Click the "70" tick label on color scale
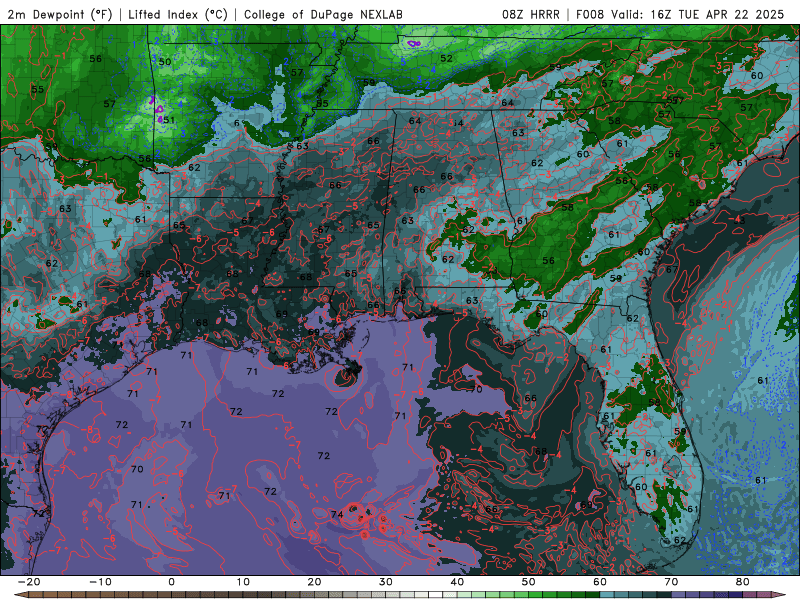The width and height of the screenshot is (800, 600). 671,582
